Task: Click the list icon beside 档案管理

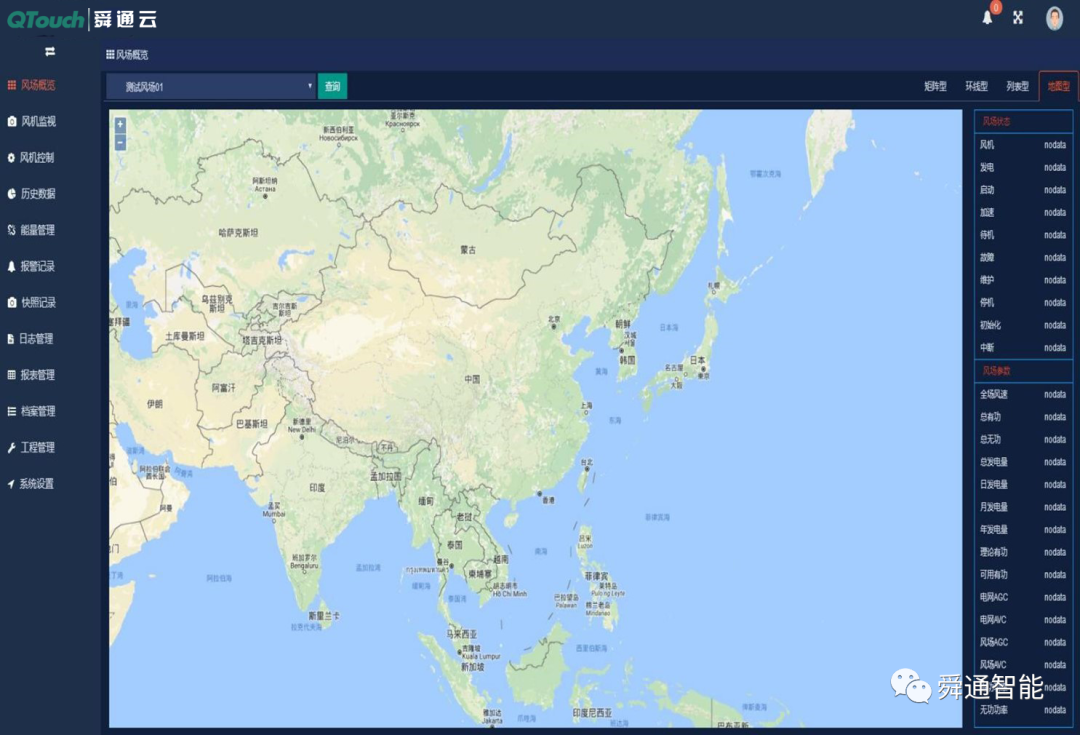Action: pos(12,411)
